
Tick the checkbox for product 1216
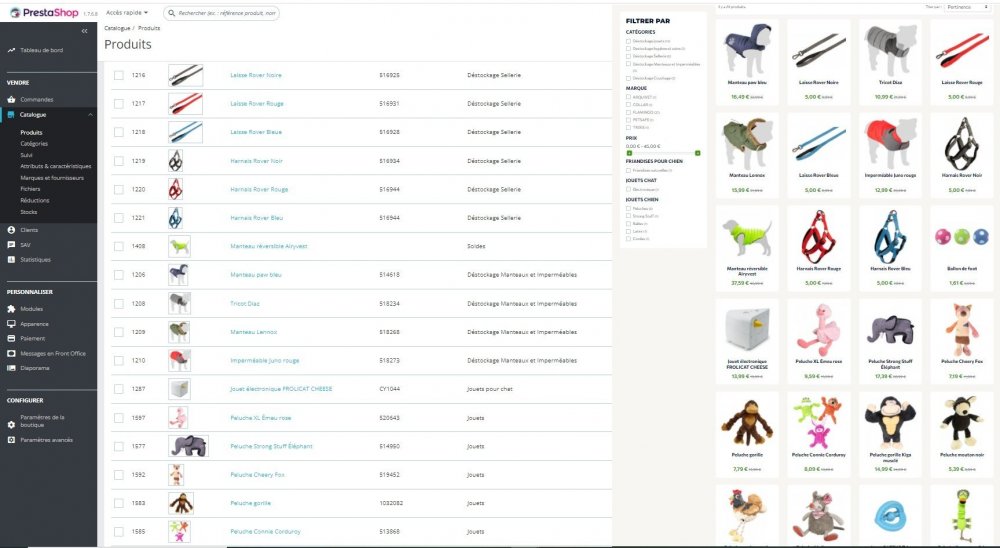119,75
